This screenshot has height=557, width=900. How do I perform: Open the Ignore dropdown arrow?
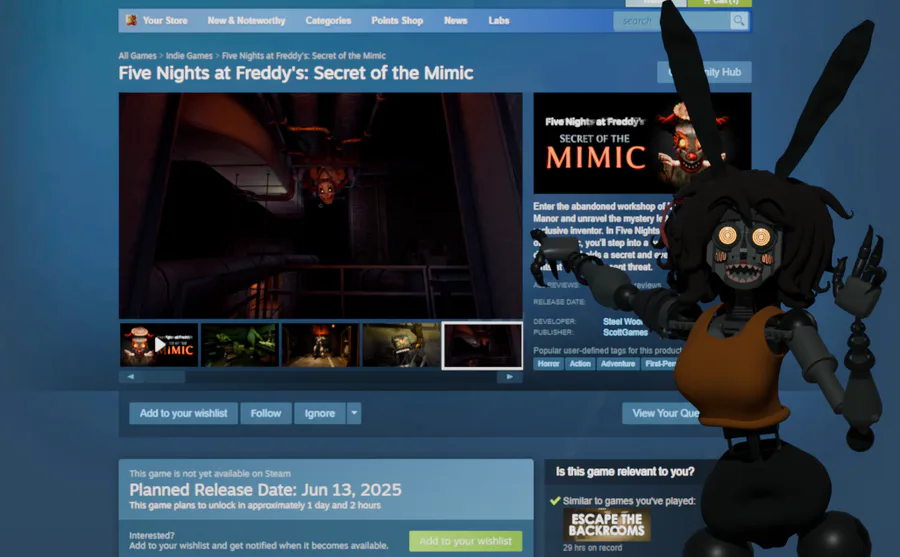354,413
